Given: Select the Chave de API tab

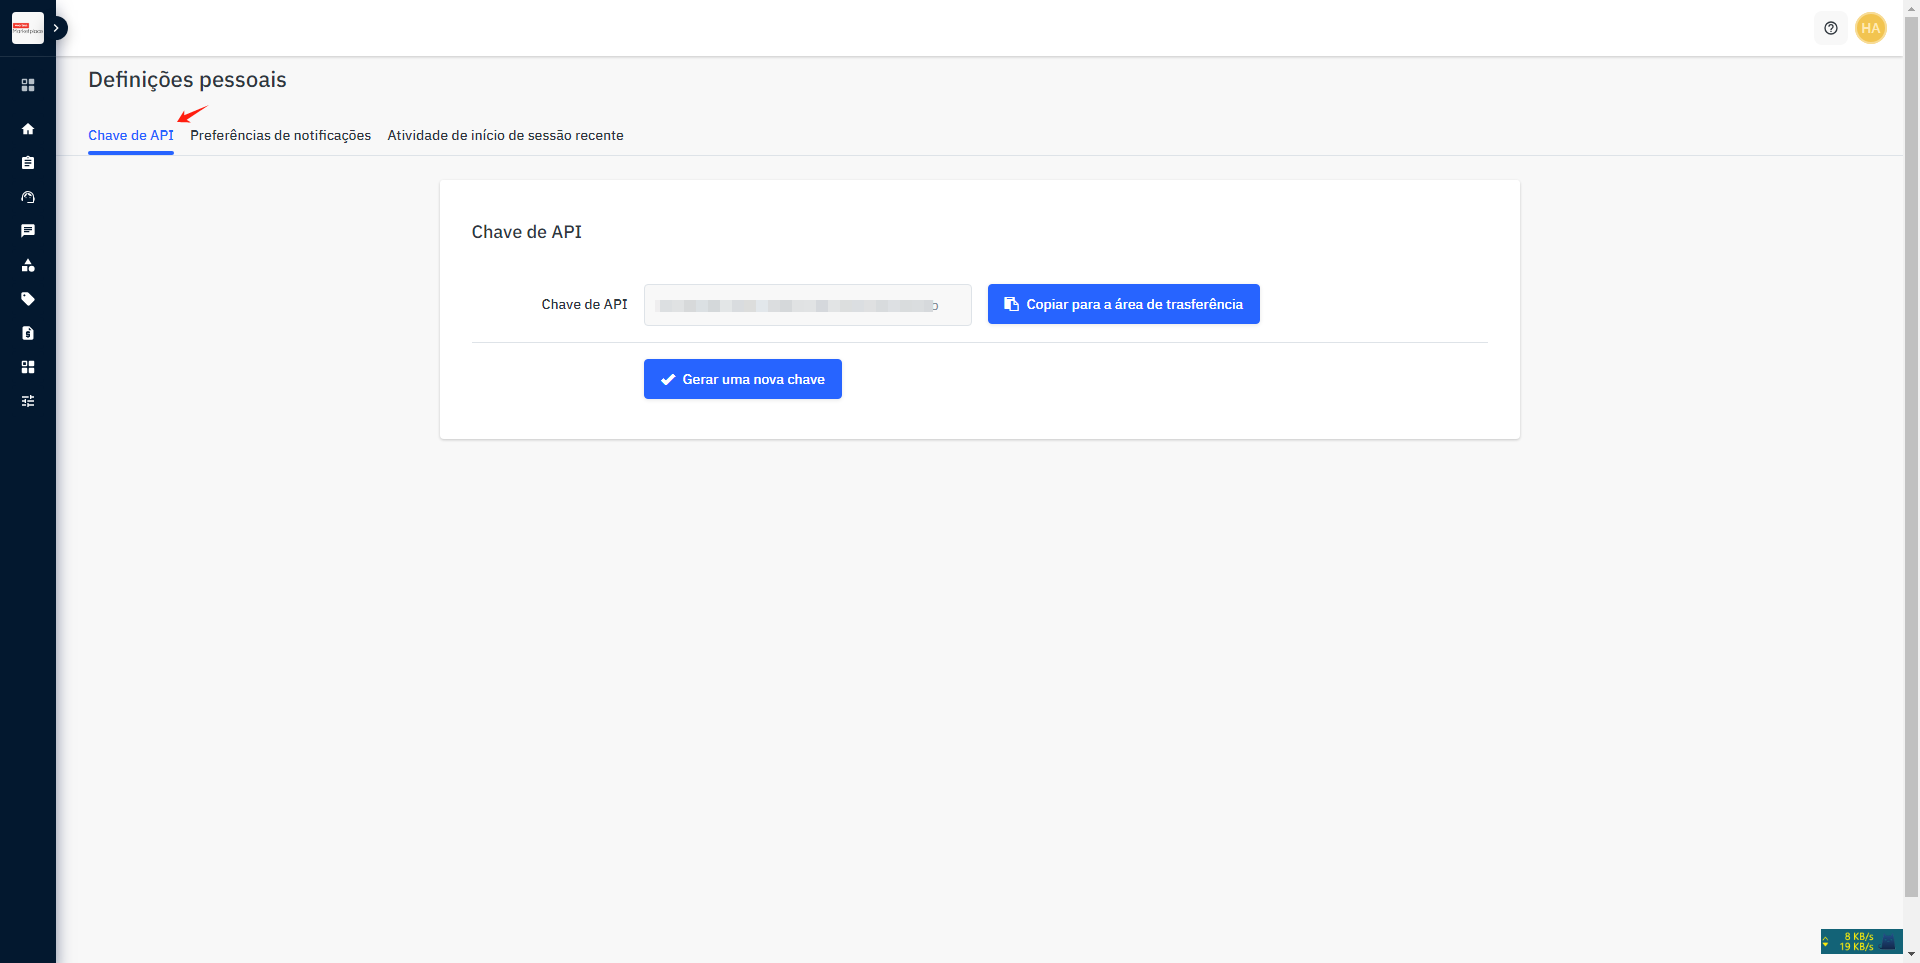Looking at the screenshot, I should (x=131, y=135).
